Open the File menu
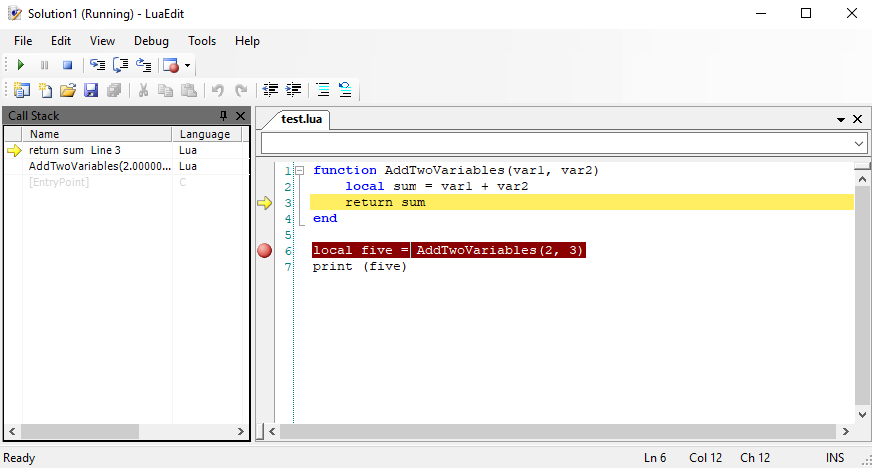Screen dimensions: 872x468 (x=23, y=41)
